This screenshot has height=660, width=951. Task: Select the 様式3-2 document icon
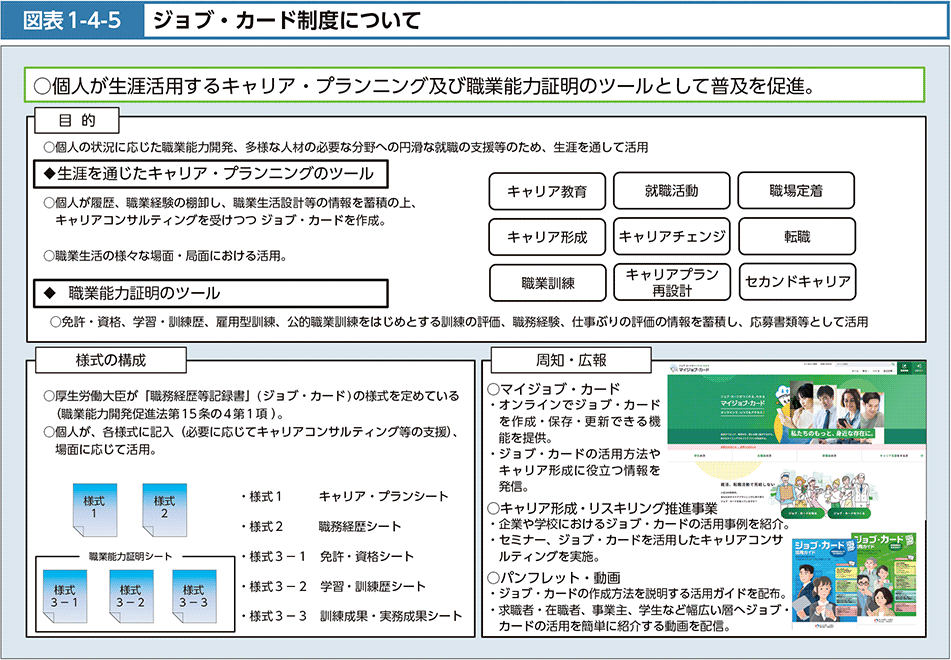pyautogui.click(x=130, y=597)
